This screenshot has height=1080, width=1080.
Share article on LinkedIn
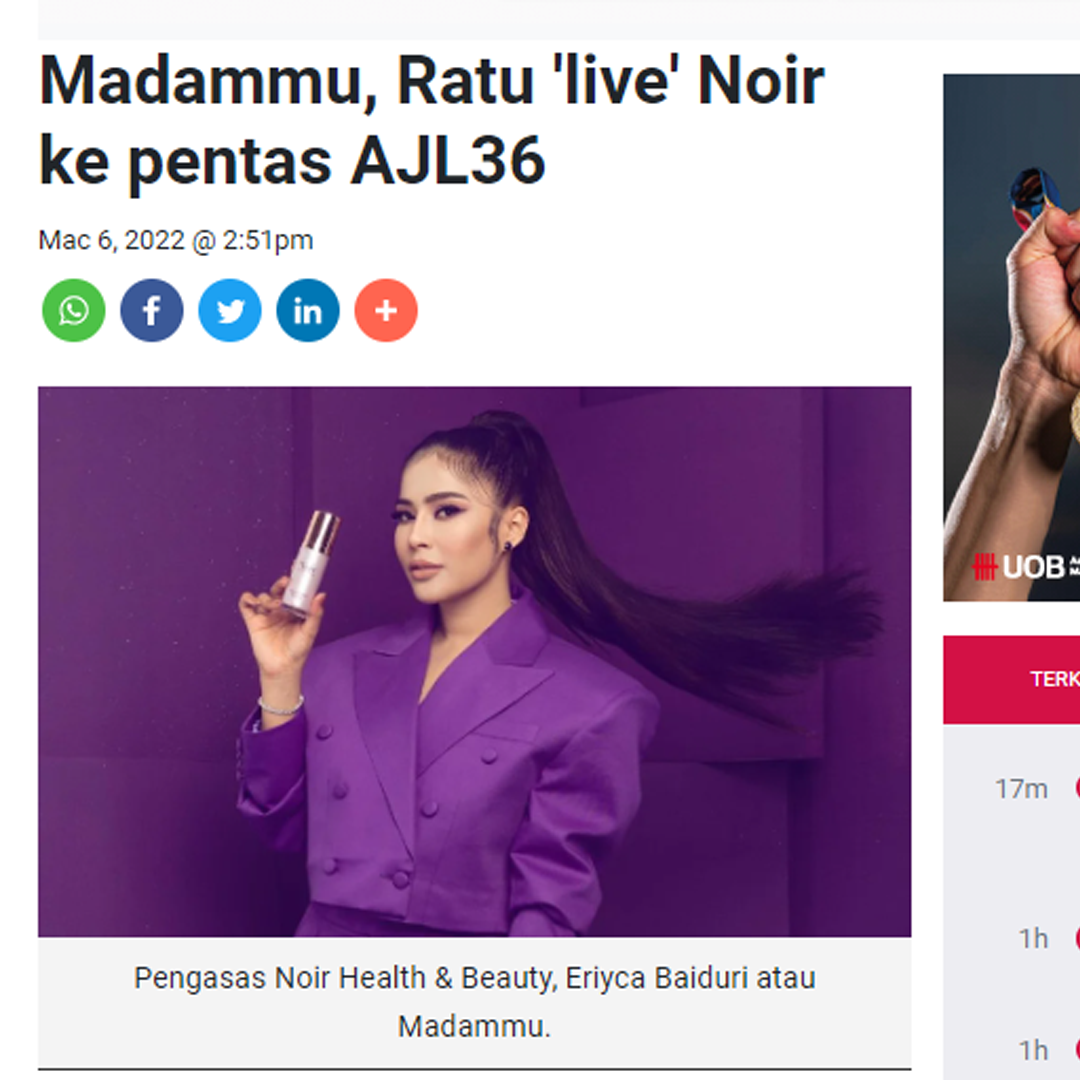(308, 310)
